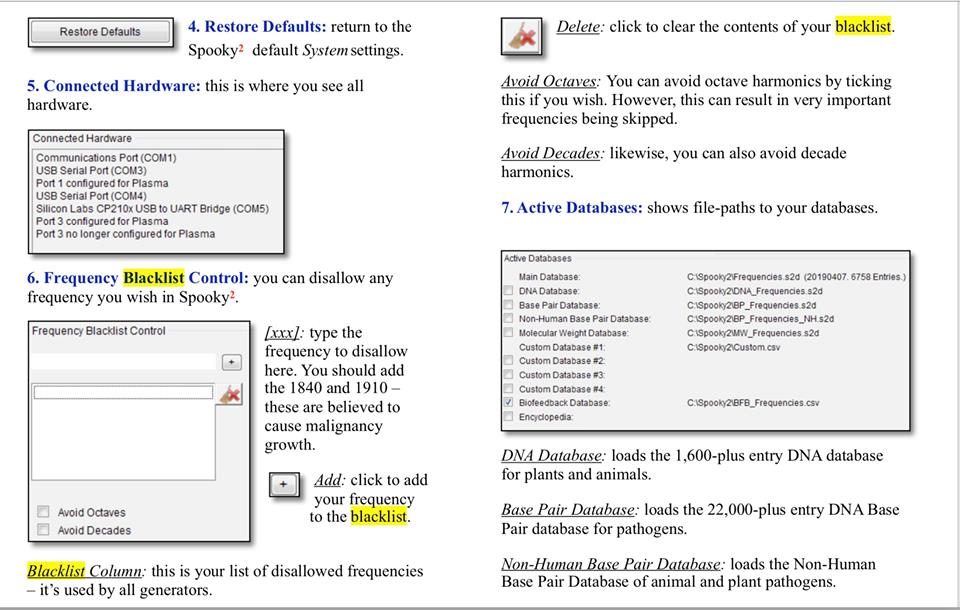This screenshot has width=960, height=610.
Task: Uncheck the Biofeedback Database checkbox
Action: (509, 403)
